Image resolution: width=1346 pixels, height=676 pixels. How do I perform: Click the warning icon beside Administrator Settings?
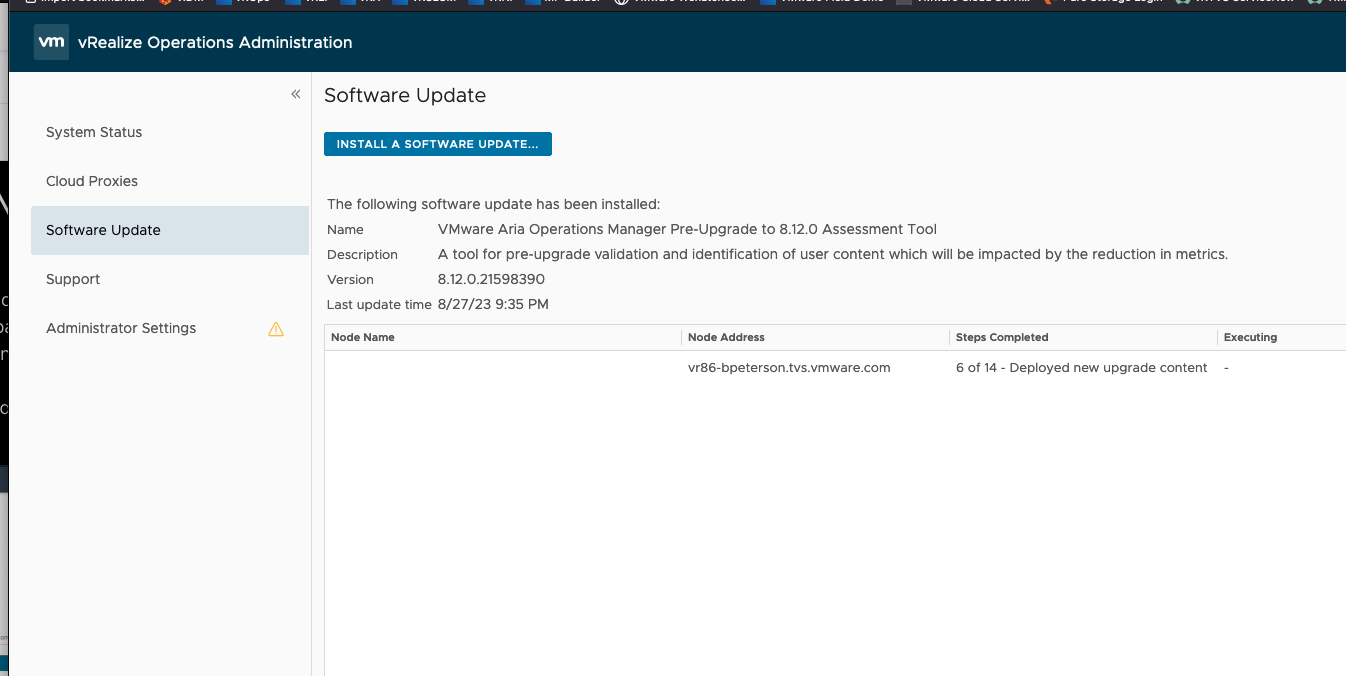[276, 328]
